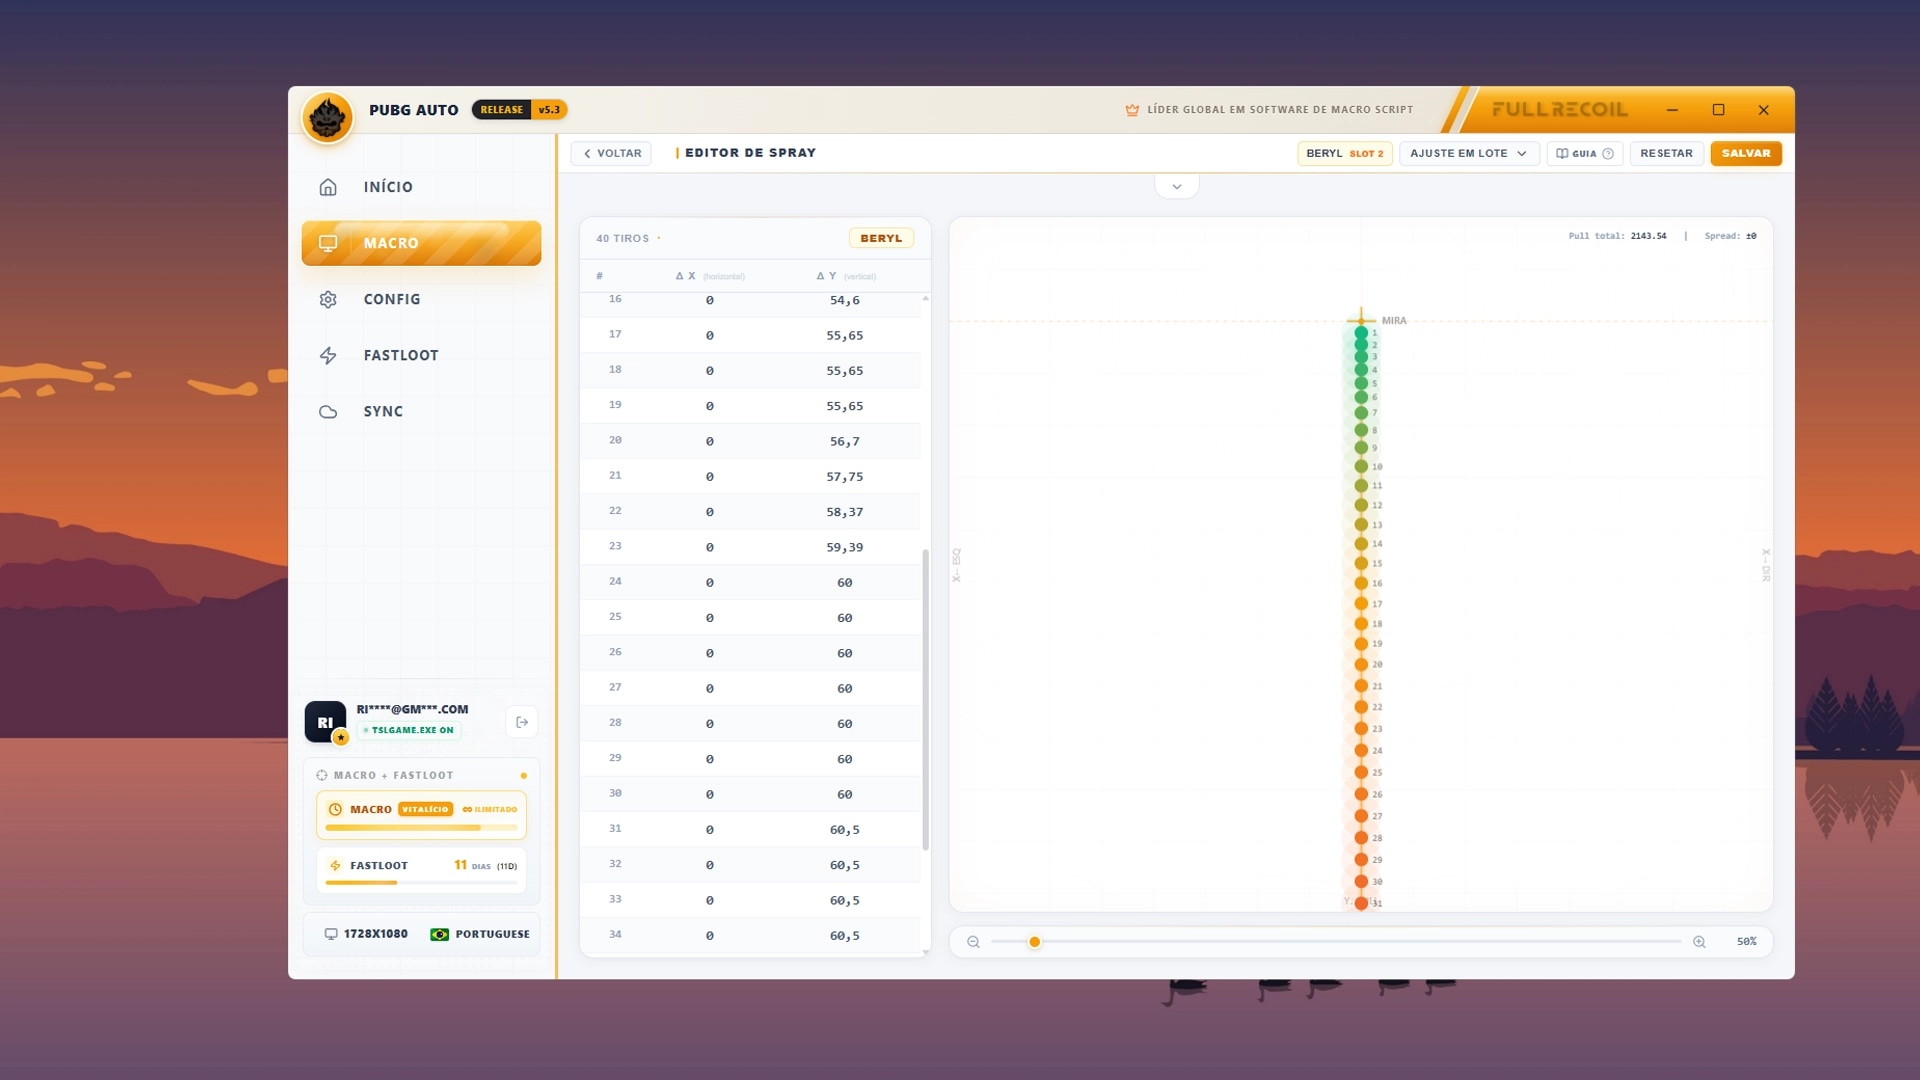Image resolution: width=1920 pixels, height=1080 pixels.
Task: Select the Beryl Slot 2 weapon badge
Action: coord(1344,153)
